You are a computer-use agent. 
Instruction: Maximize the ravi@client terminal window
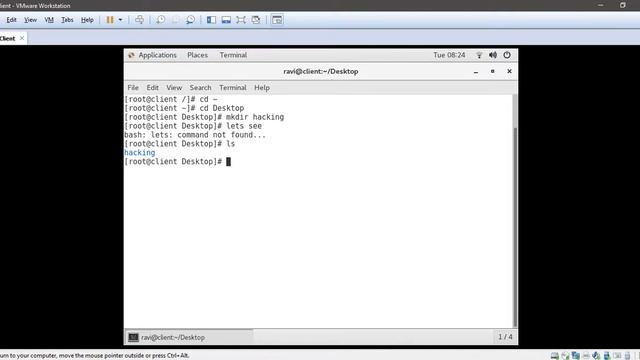493,71
